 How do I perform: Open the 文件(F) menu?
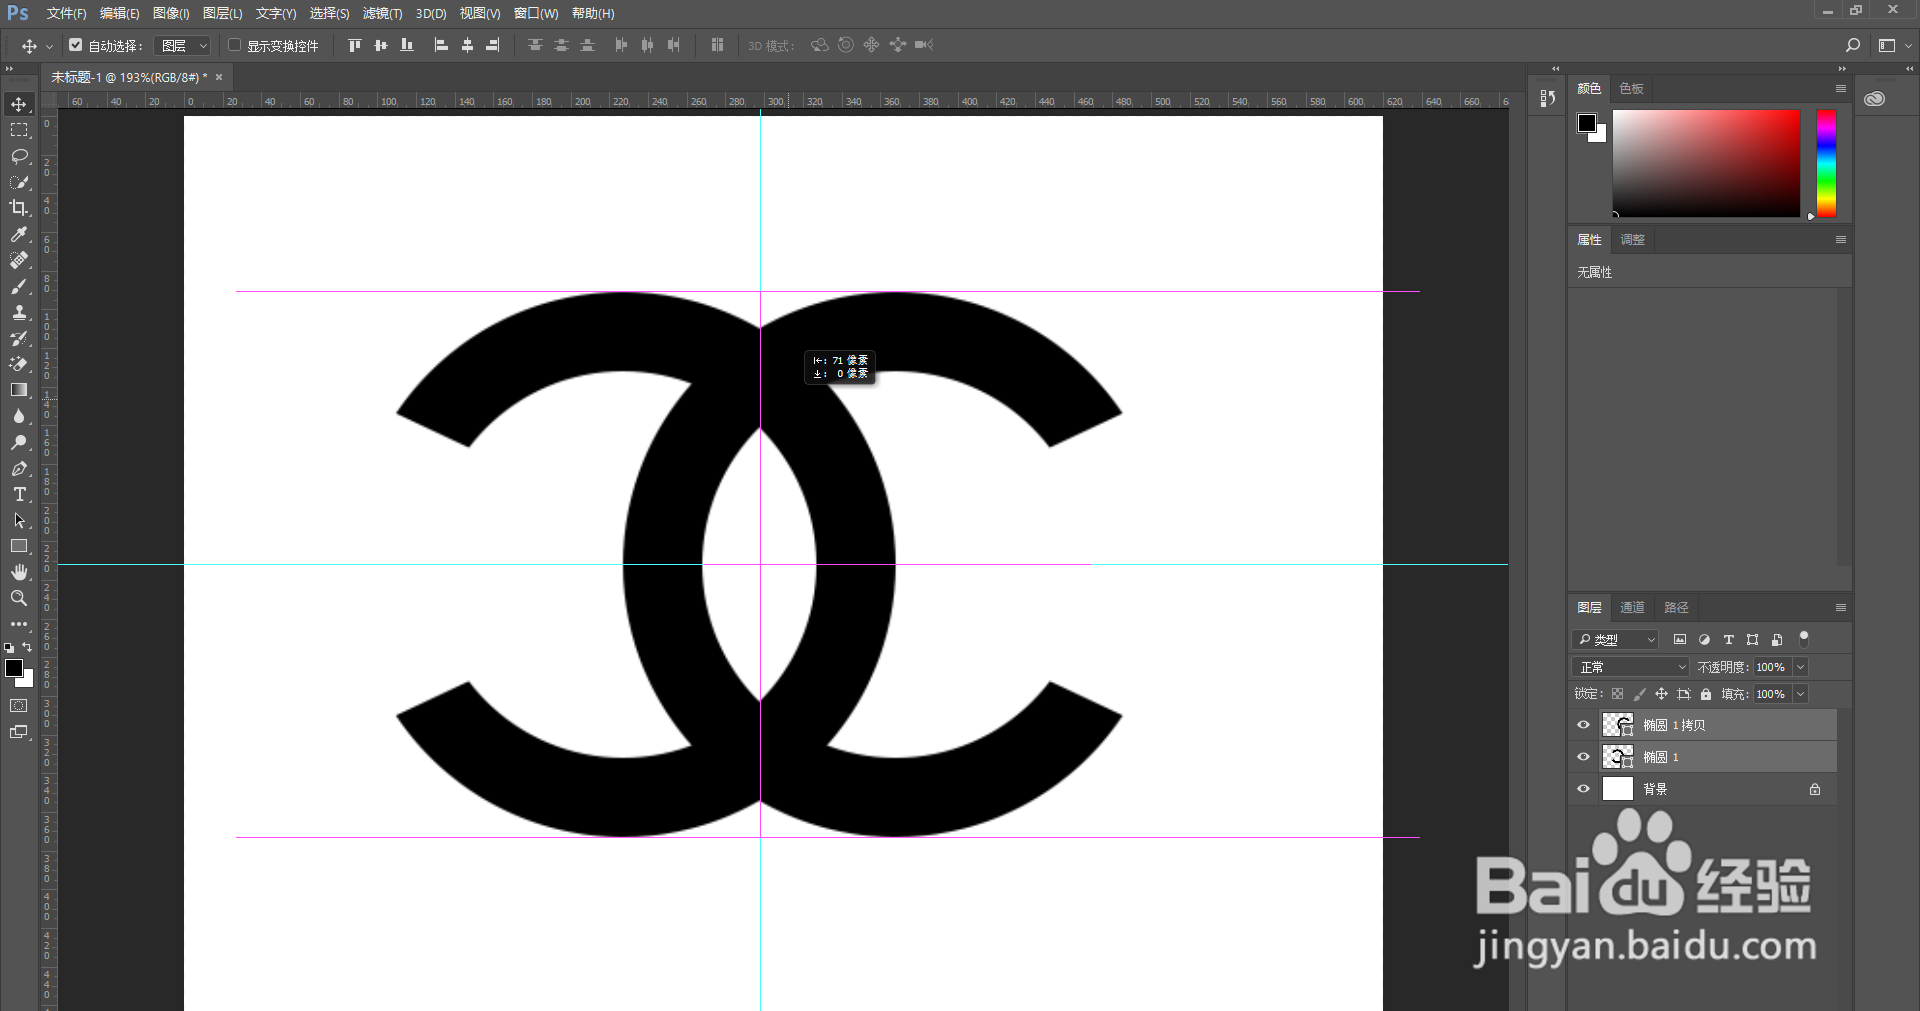coord(66,13)
